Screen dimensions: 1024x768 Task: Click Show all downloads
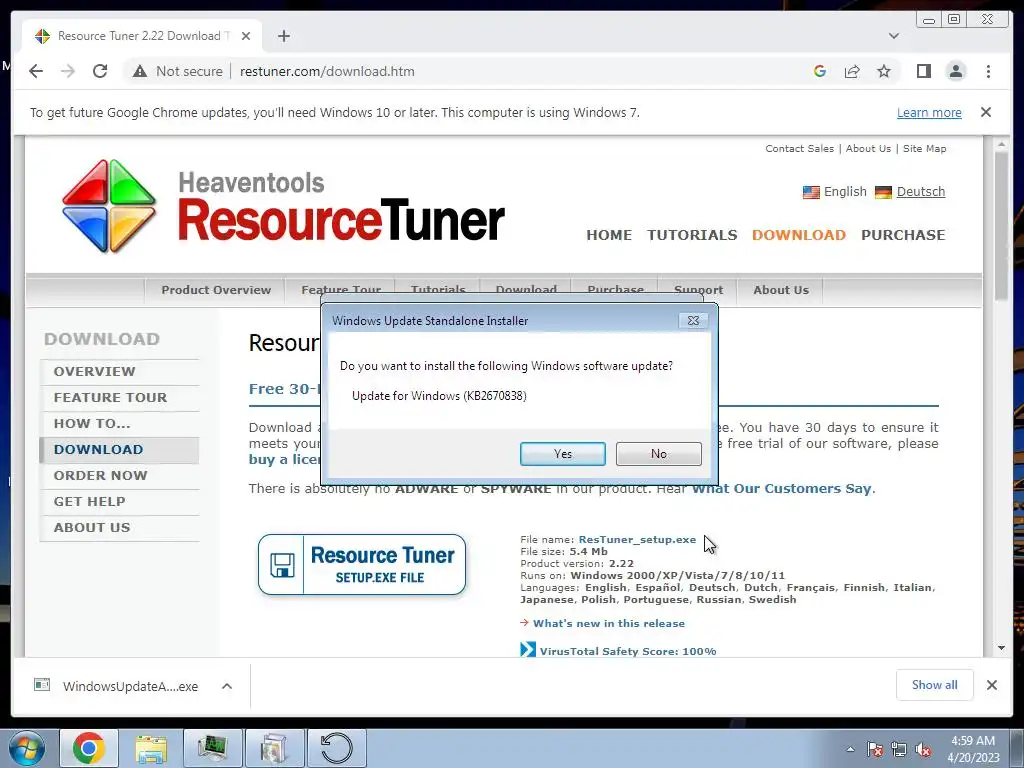click(x=934, y=684)
